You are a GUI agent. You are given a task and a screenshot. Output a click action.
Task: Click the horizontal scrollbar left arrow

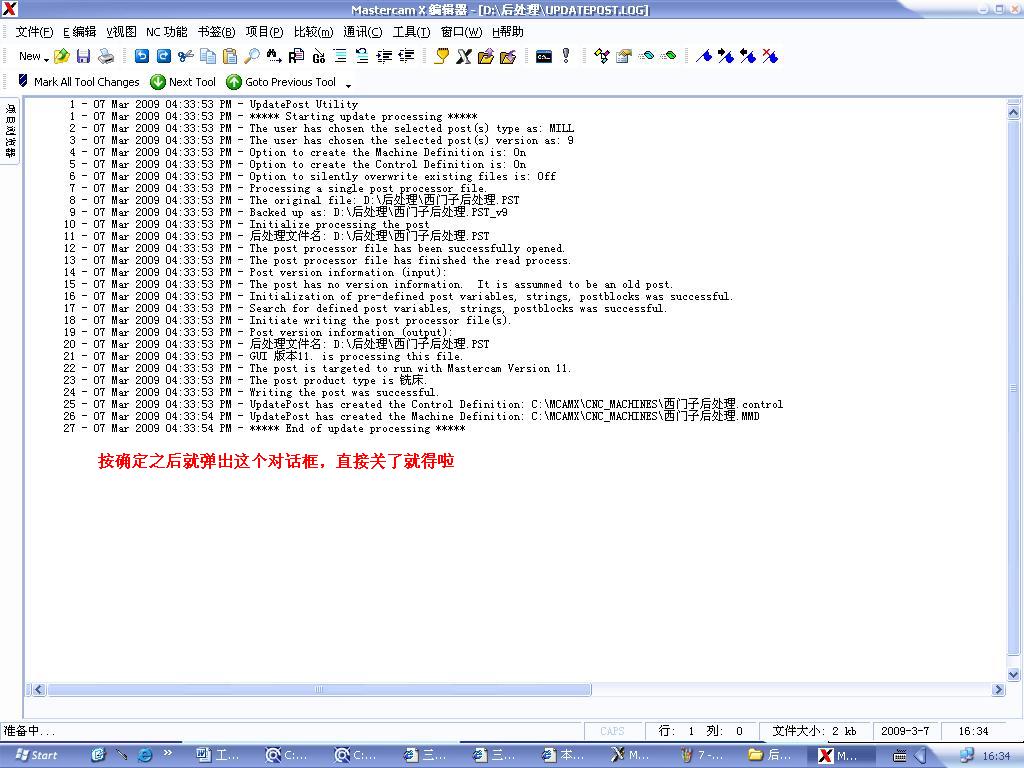tap(39, 690)
